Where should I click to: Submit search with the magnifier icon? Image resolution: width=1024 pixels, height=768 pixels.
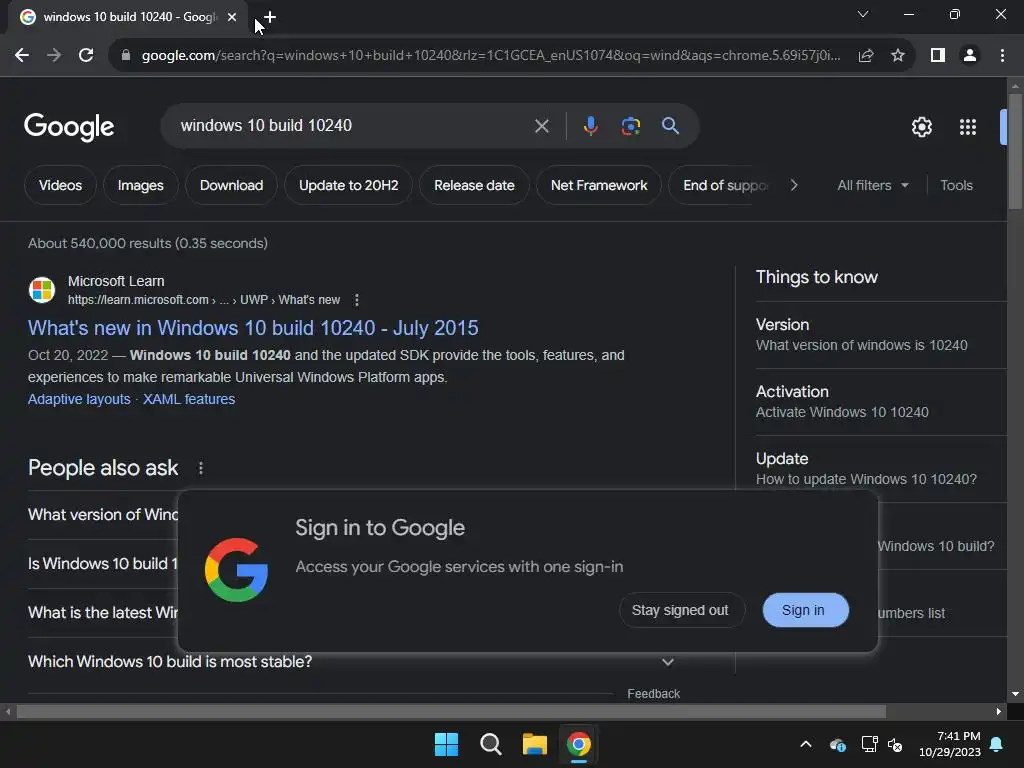[x=670, y=125]
